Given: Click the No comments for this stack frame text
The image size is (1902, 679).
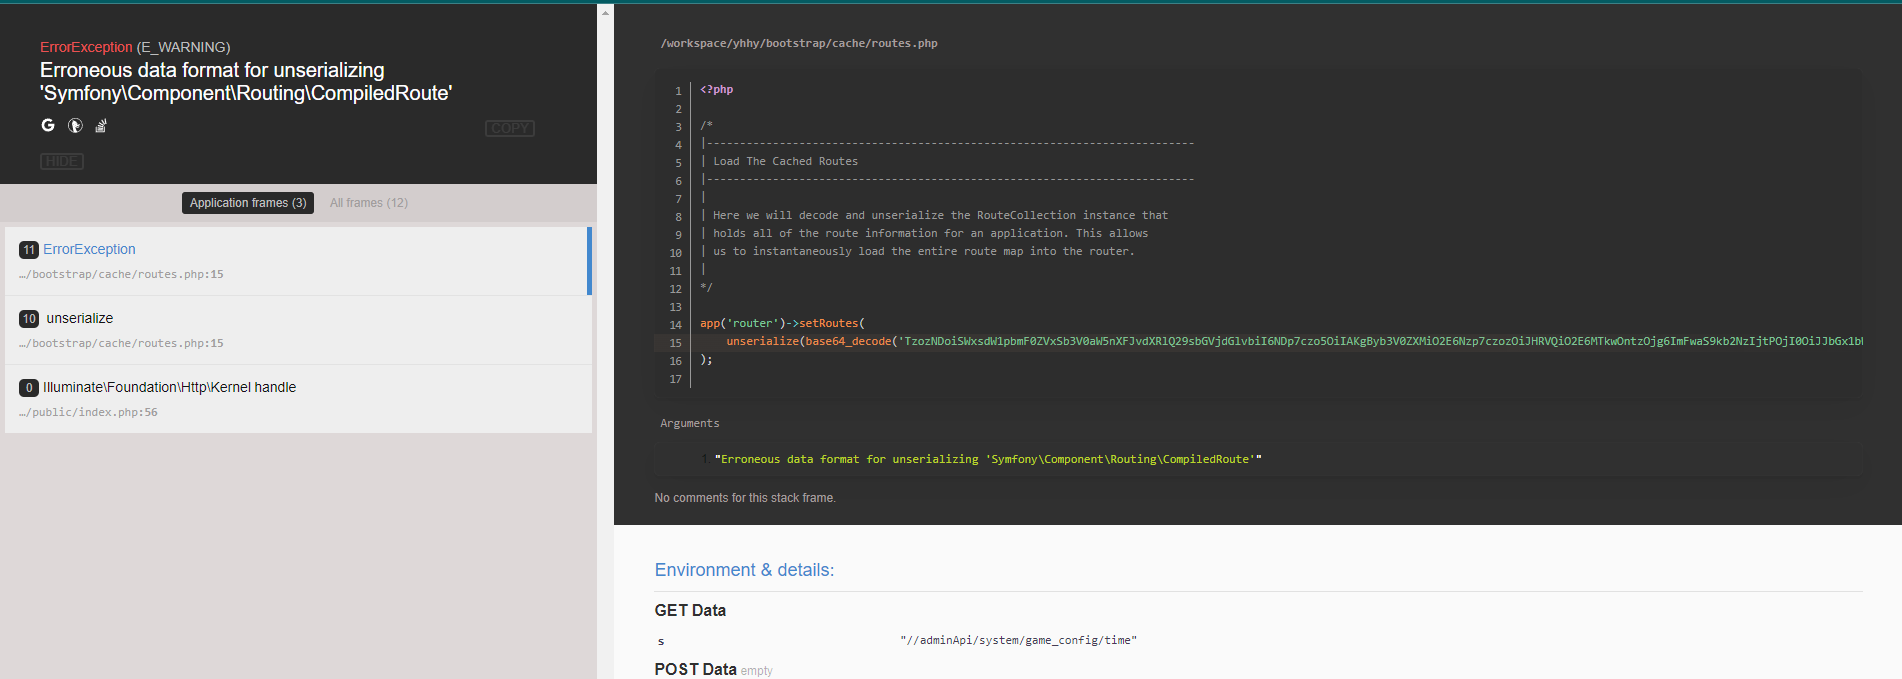Looking at the screenshot, I should pos(745,498).
